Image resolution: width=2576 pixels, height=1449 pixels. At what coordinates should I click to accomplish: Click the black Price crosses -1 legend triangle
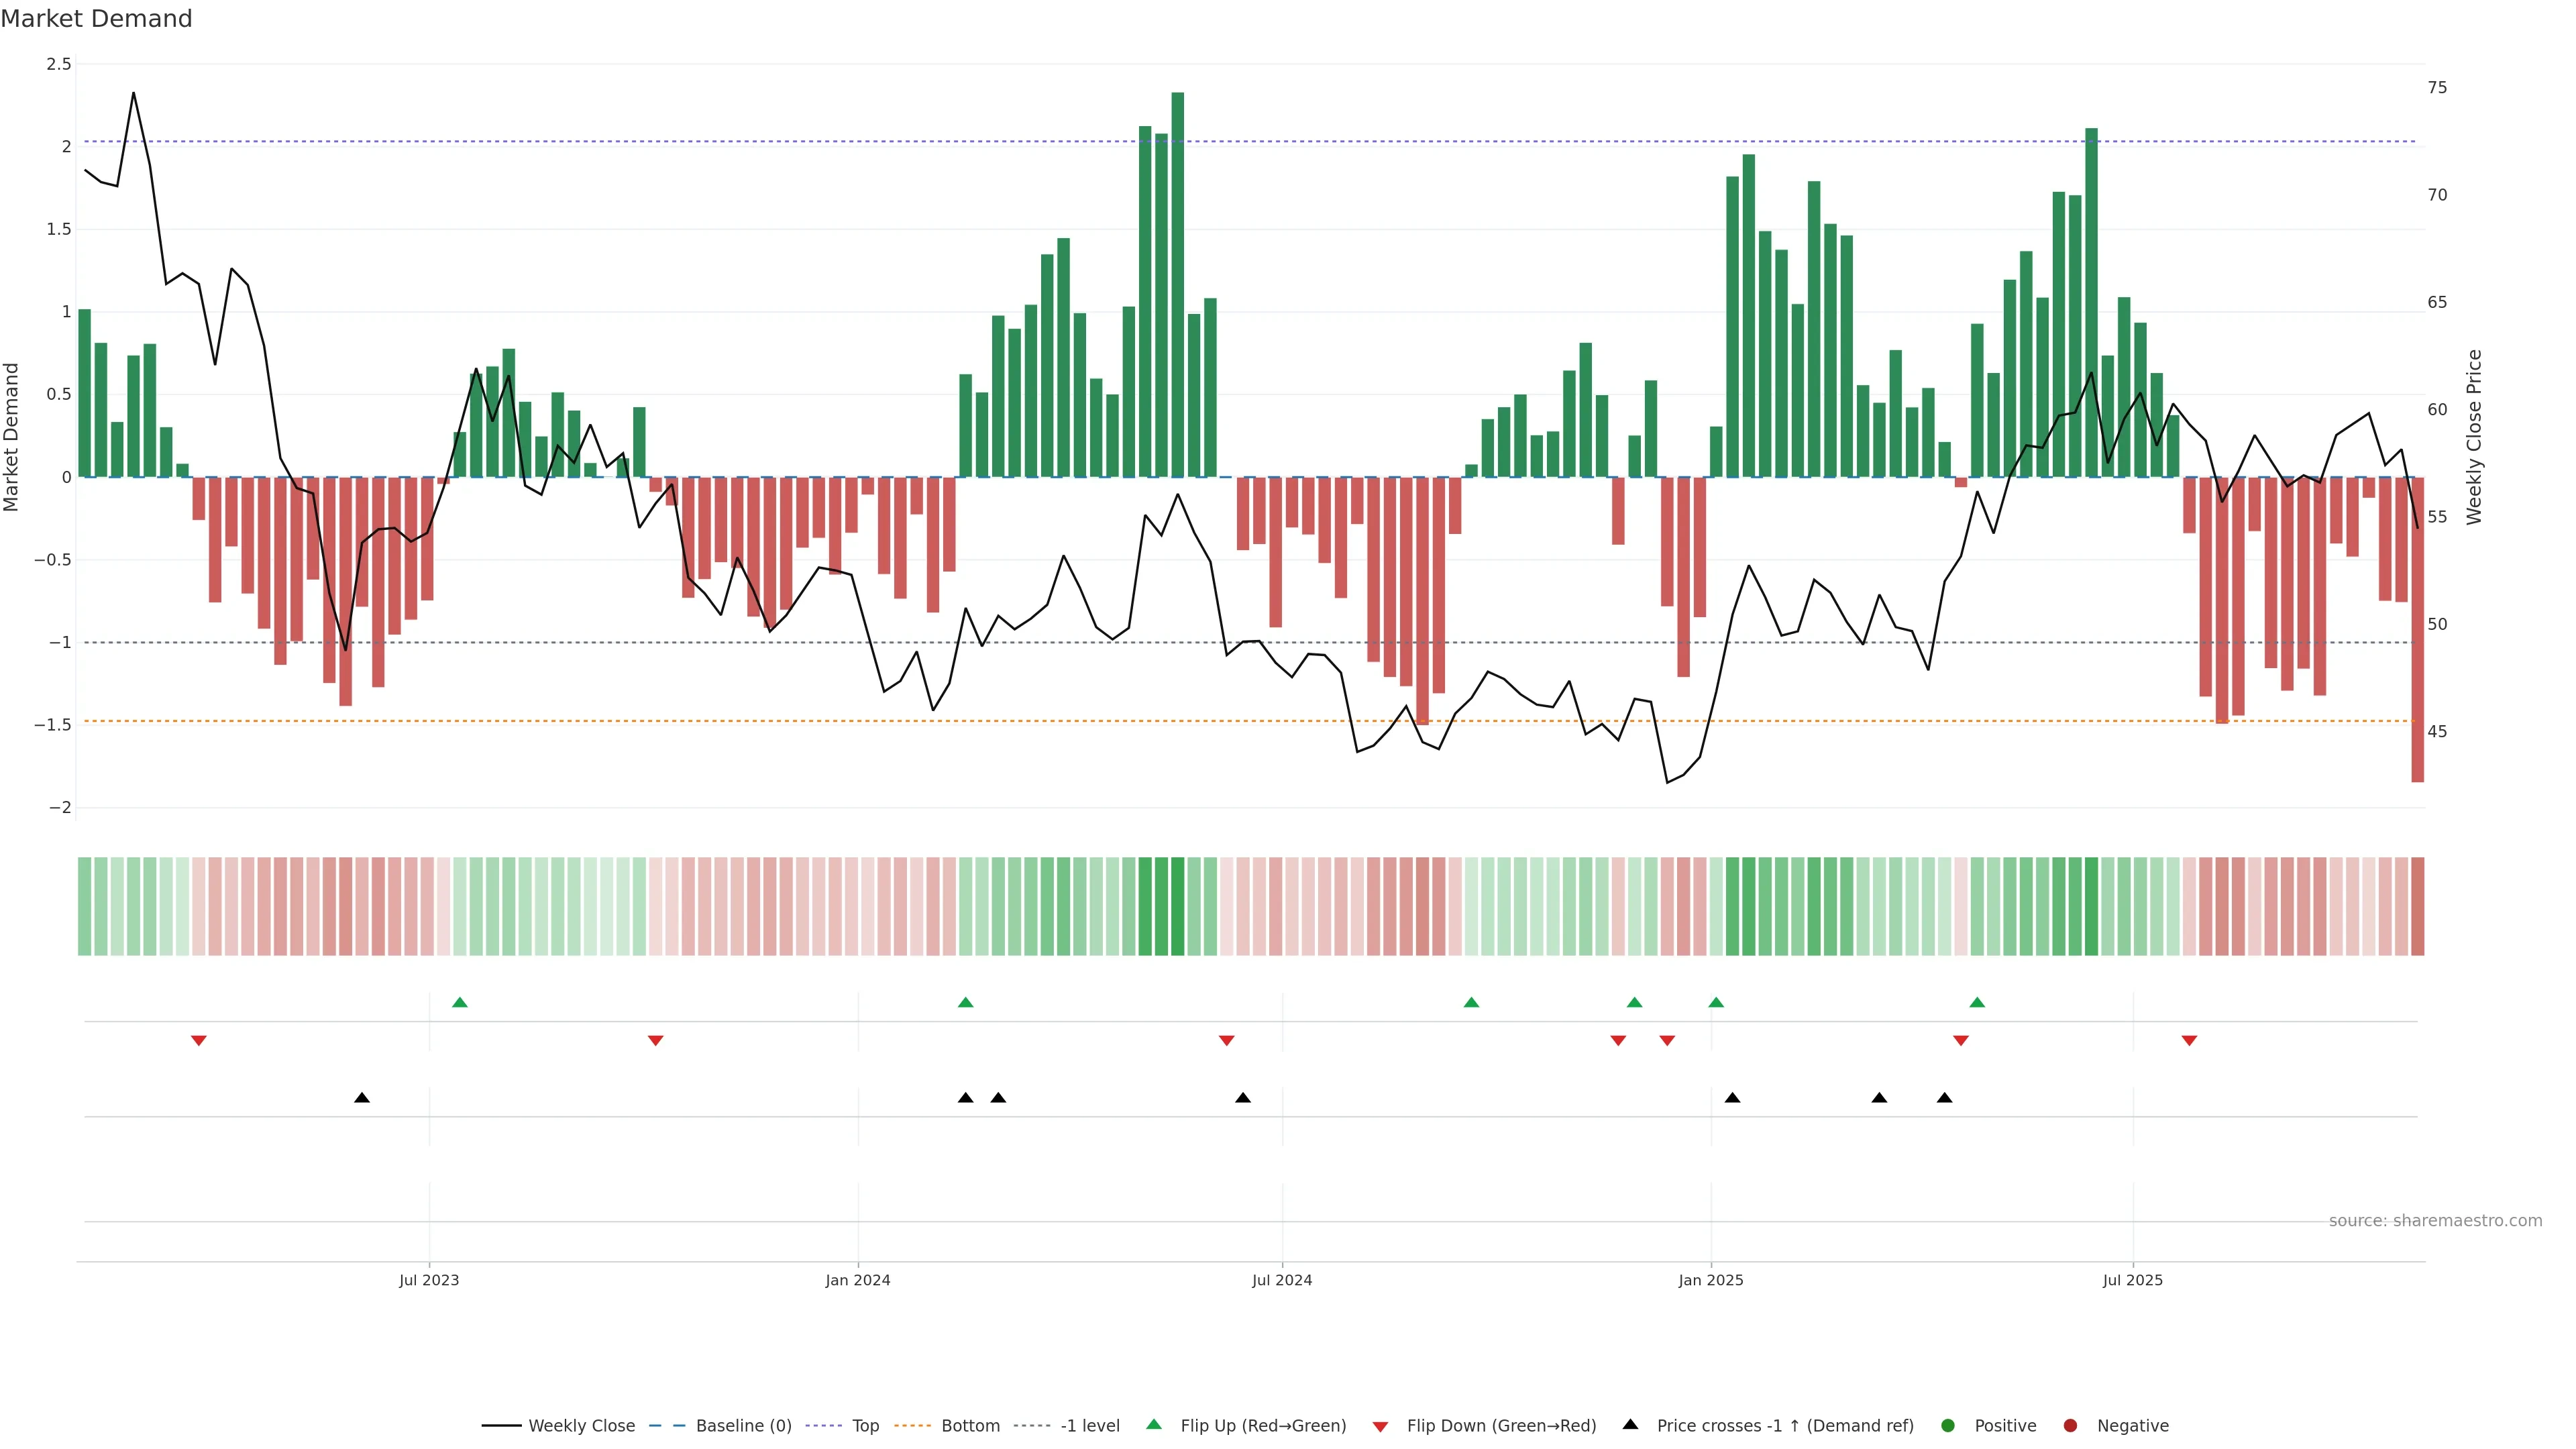(1630, 1424)
